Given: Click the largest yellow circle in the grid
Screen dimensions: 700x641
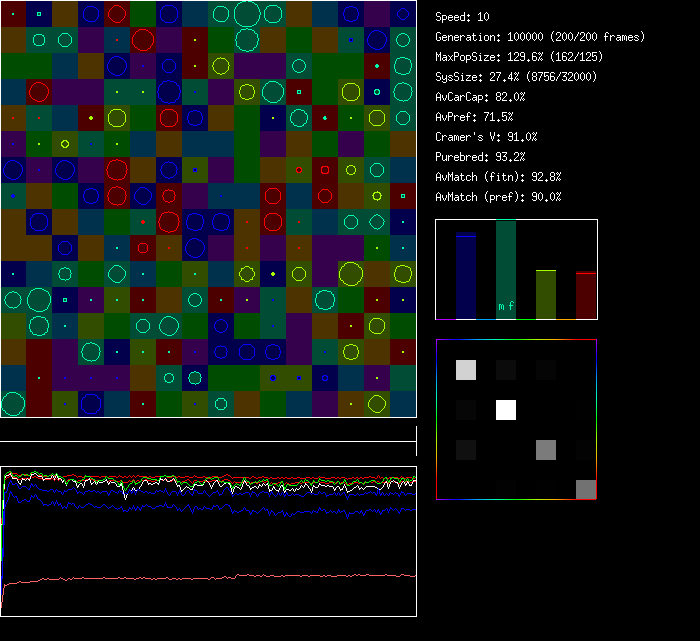Looking at the screenshot, I should 350,274.
